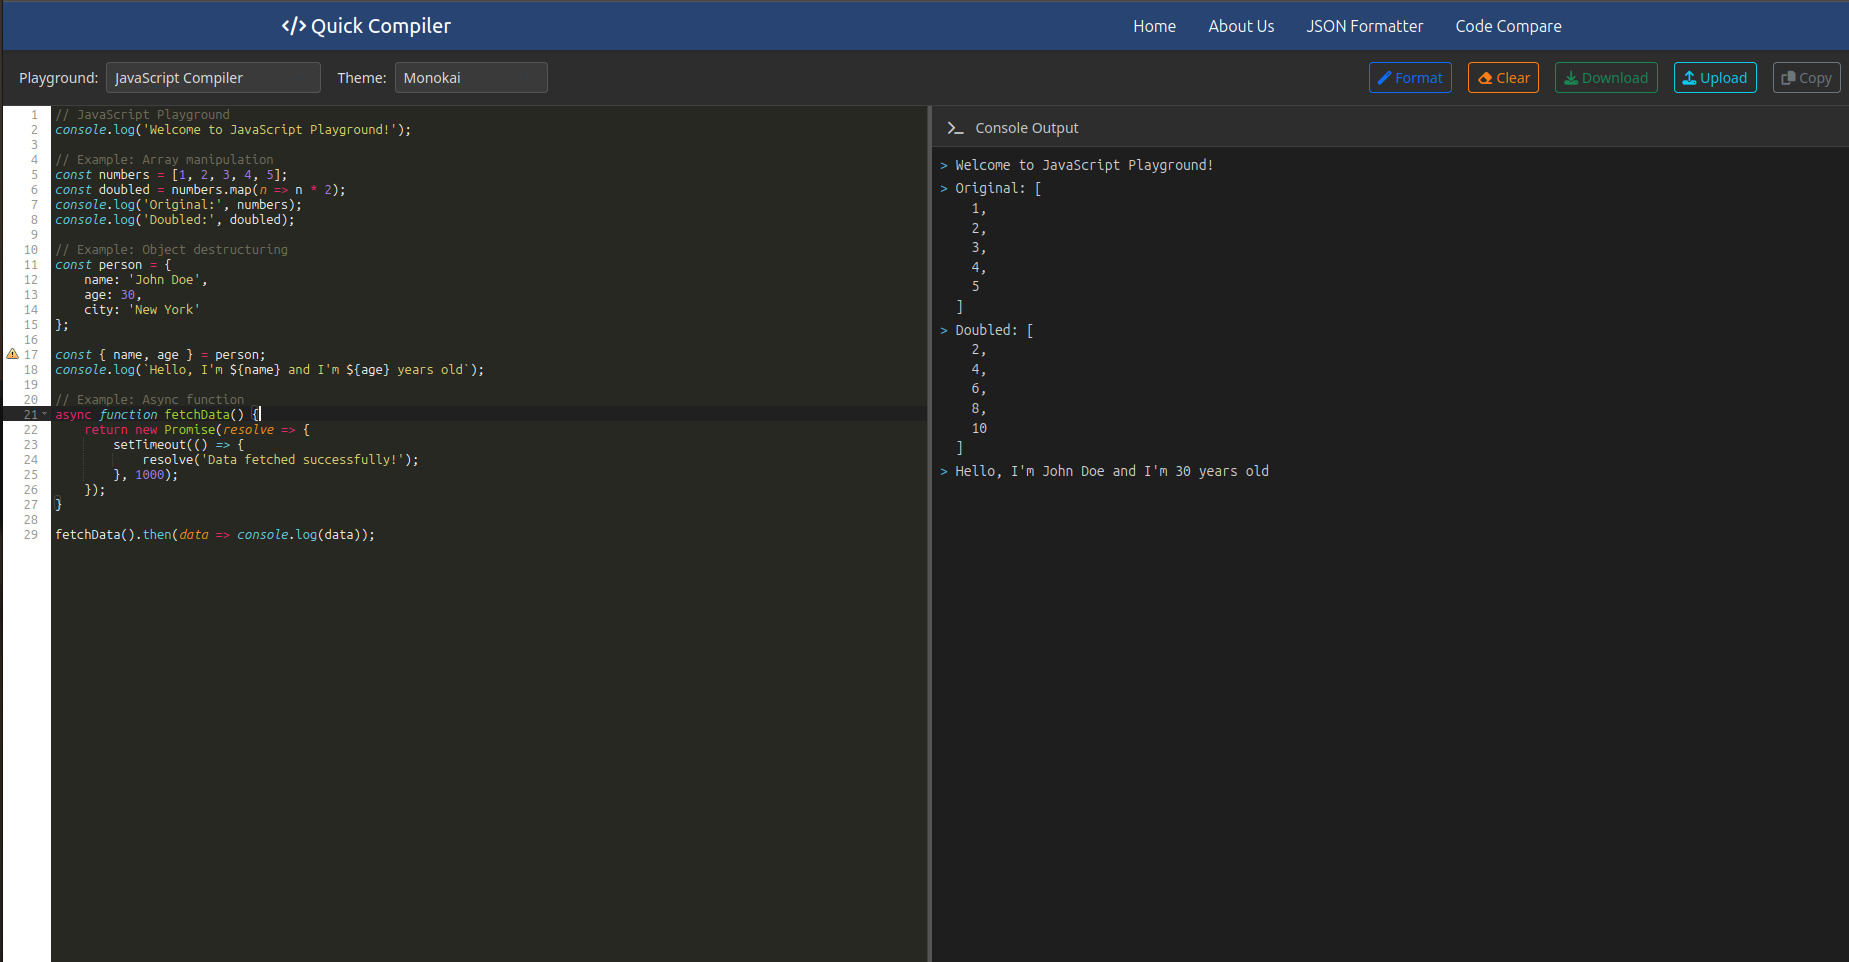Click the warning icon on line 17

[x=13, y=354]
